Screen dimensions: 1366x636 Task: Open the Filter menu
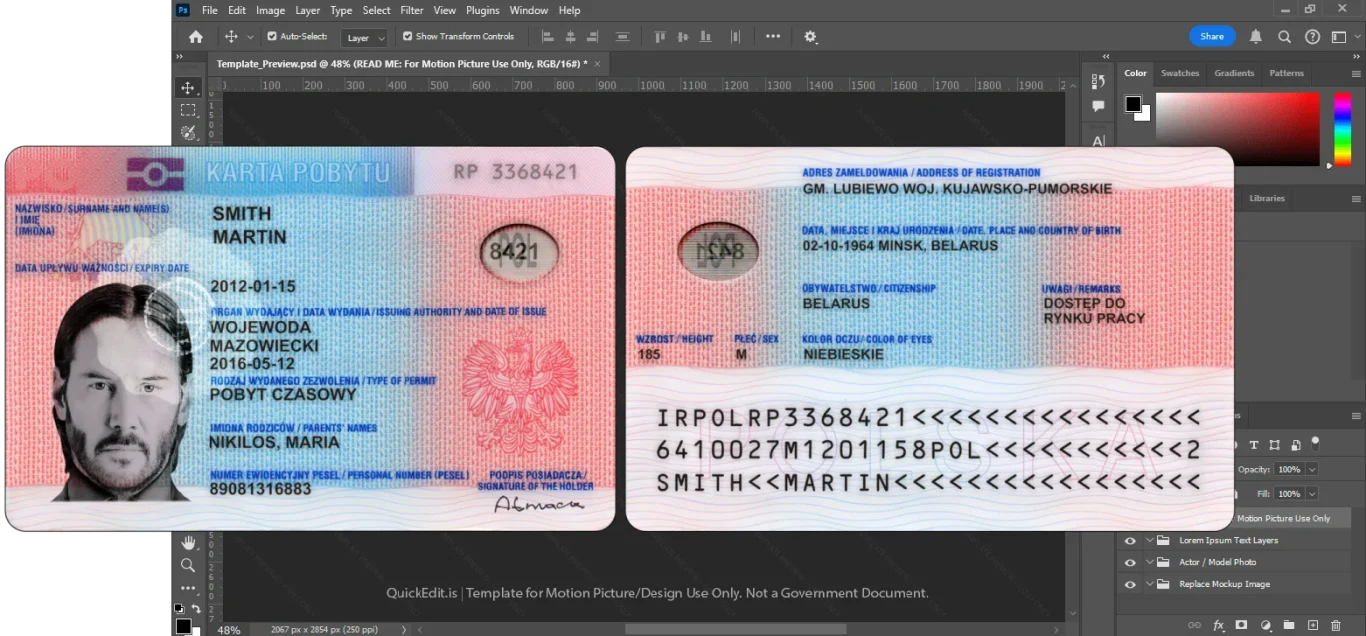click(x=412, y=10)
